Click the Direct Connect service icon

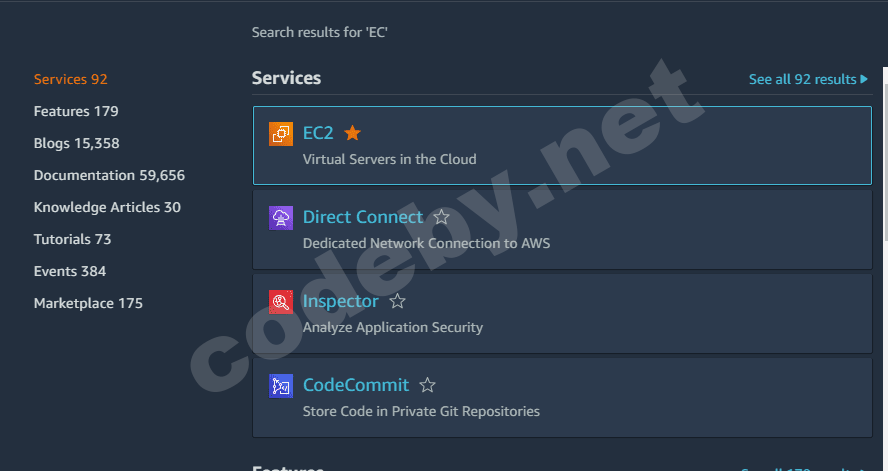tap(281, 218)
